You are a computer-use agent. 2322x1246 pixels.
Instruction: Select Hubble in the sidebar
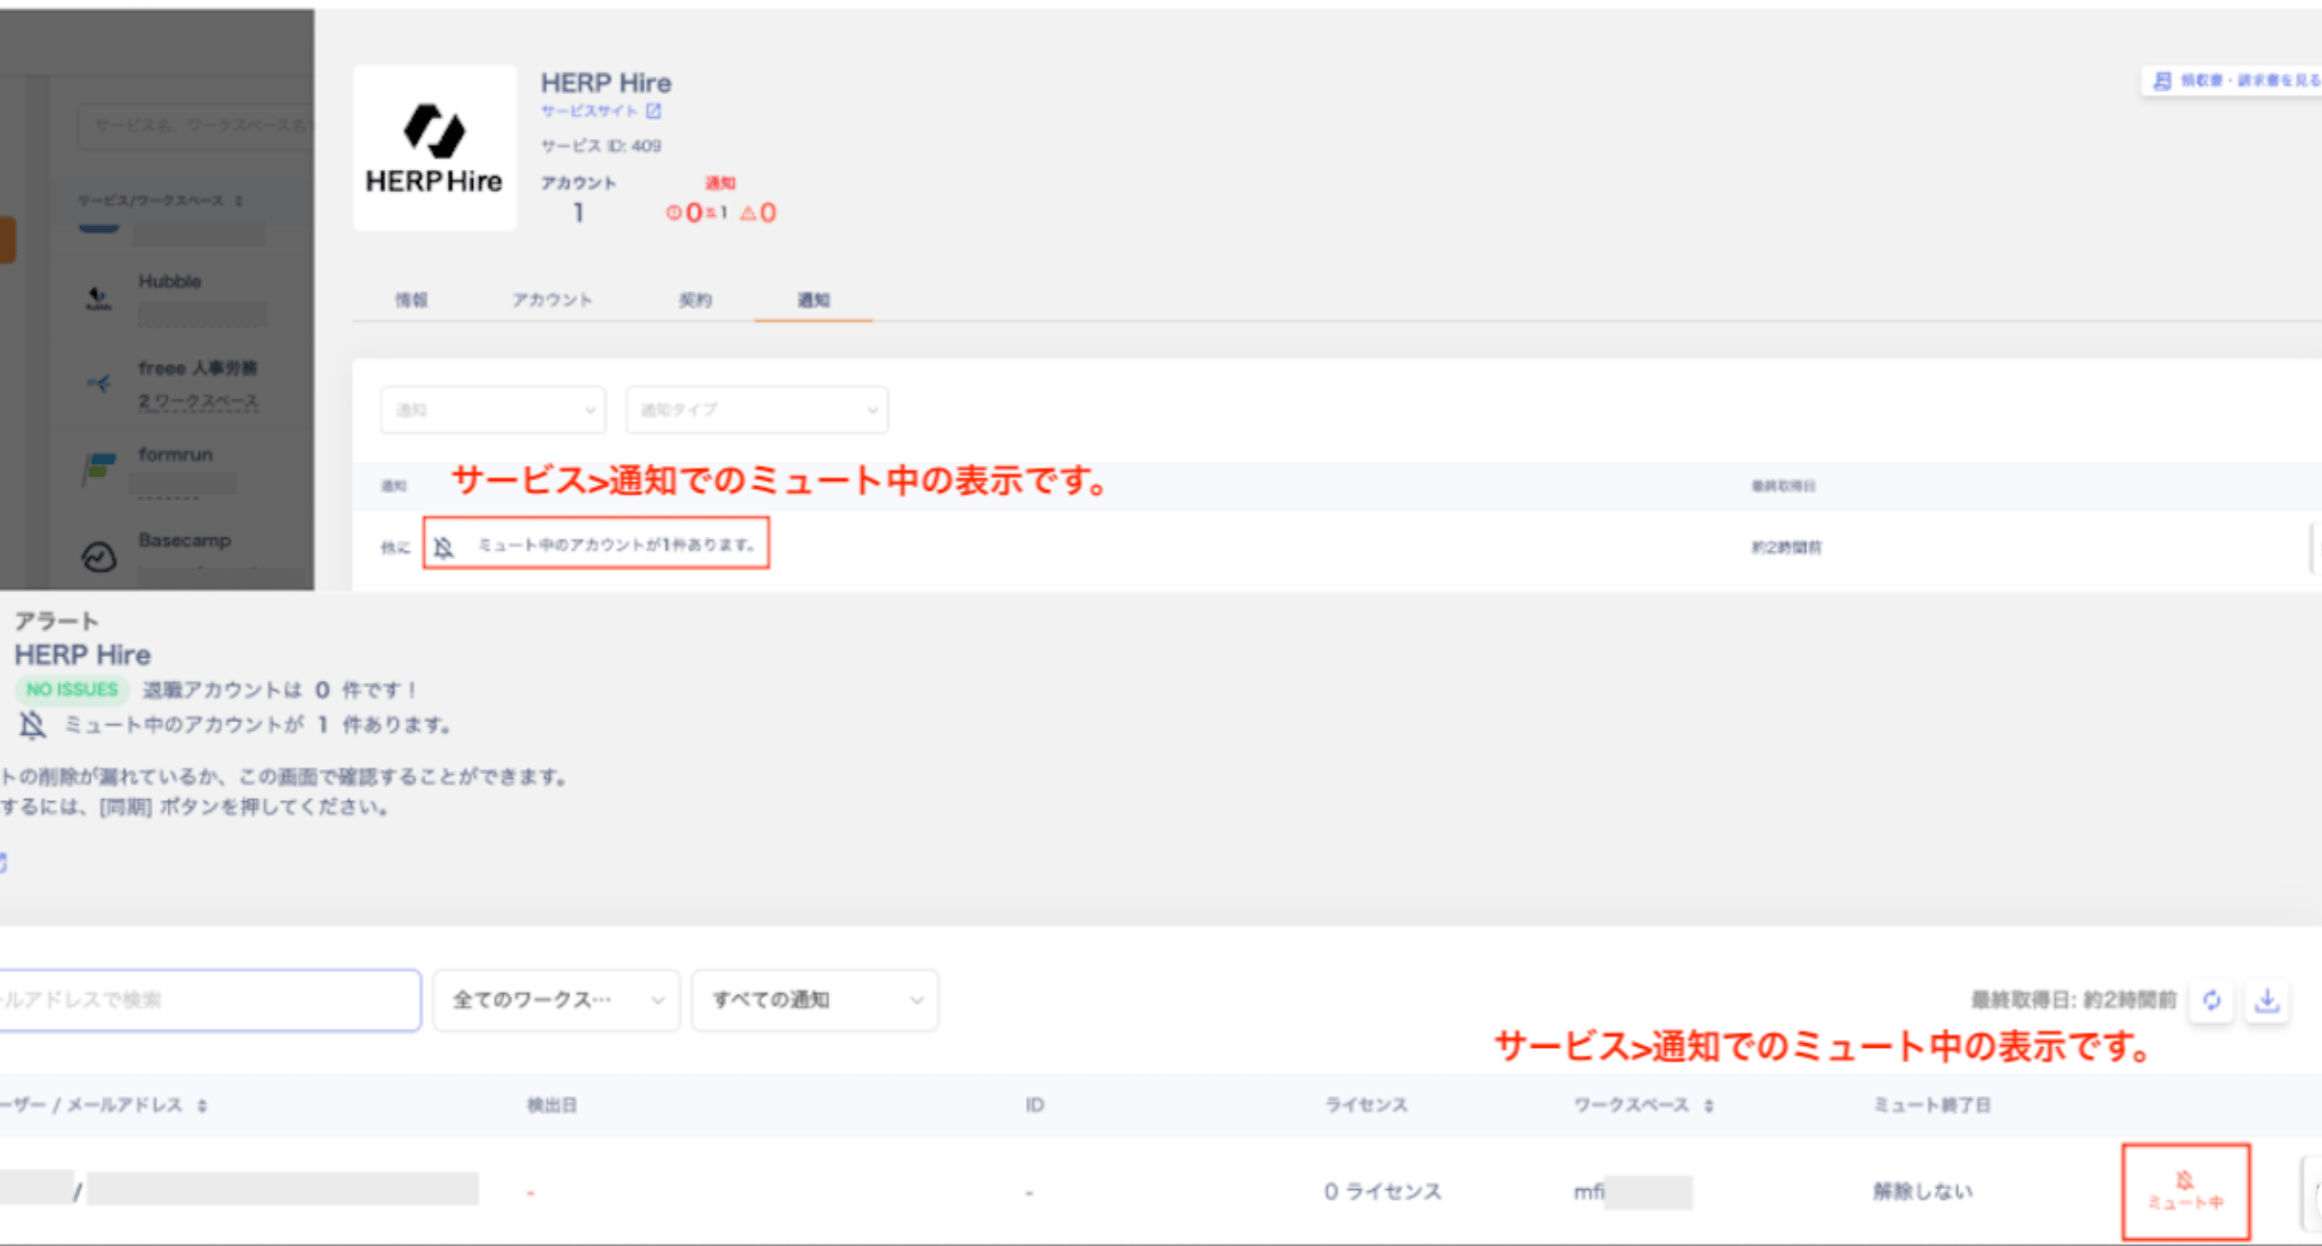[x=170, y=282]
